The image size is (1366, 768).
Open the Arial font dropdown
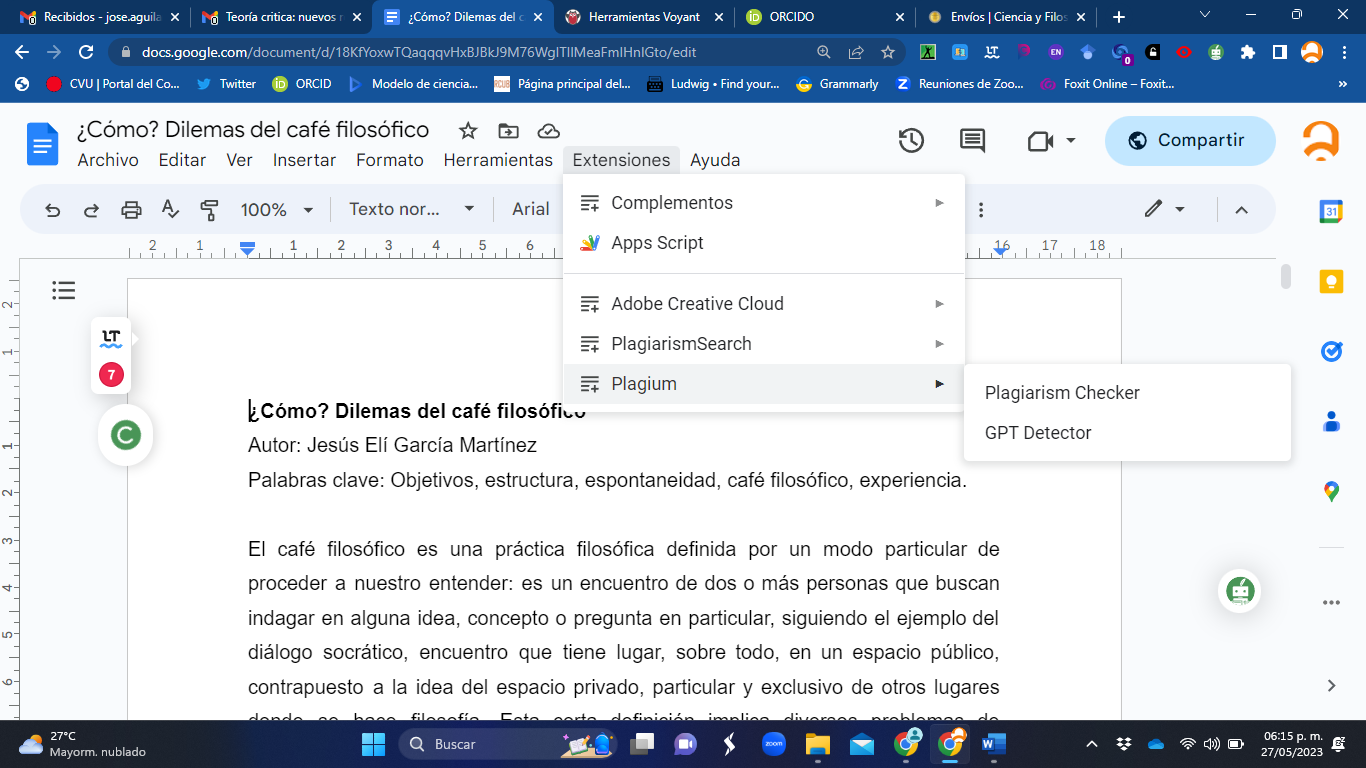[x=531, y=210]
